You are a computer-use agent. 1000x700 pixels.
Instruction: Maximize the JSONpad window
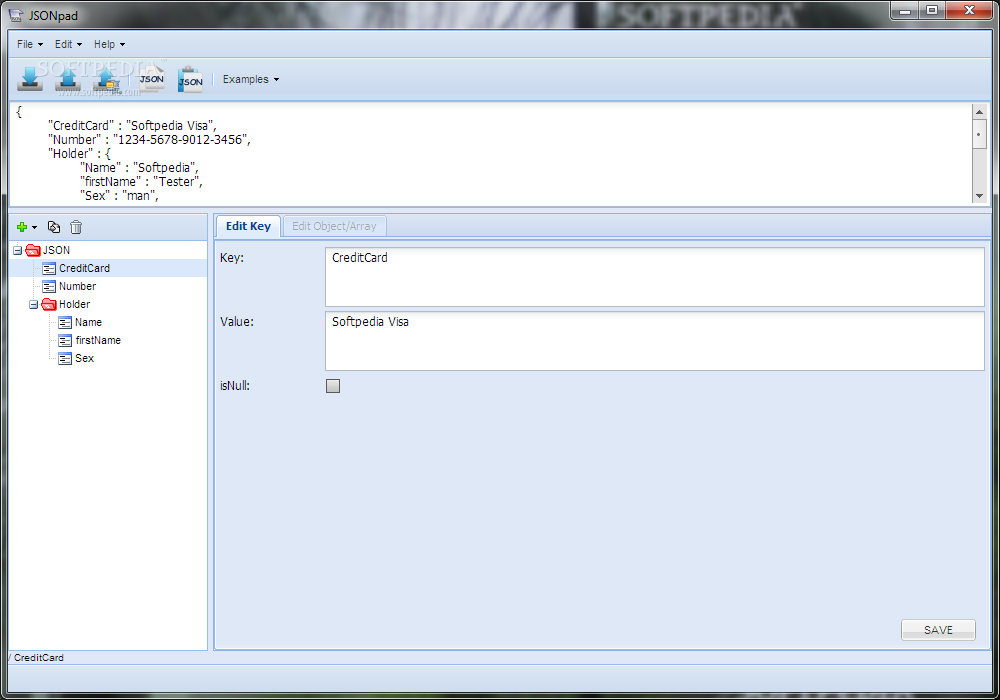[x=932, y=10]
